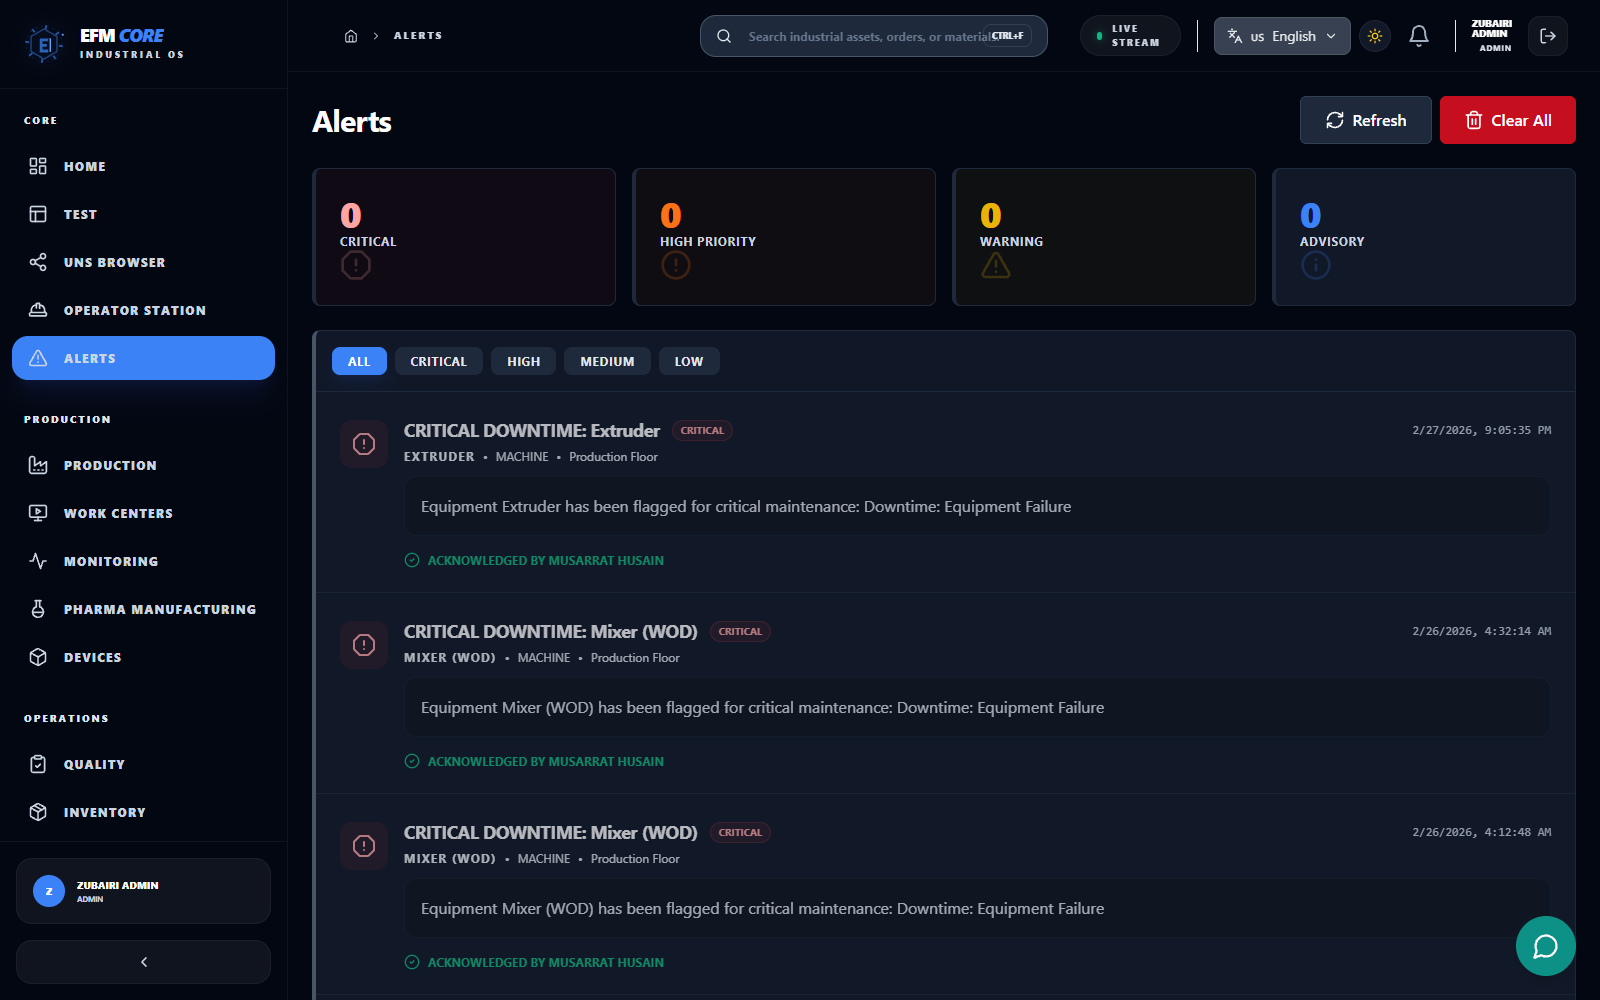Select the MEDIUM severity filter
Image resolution: width=1600 pixels, height=1000 pixels.
(607, 361)
